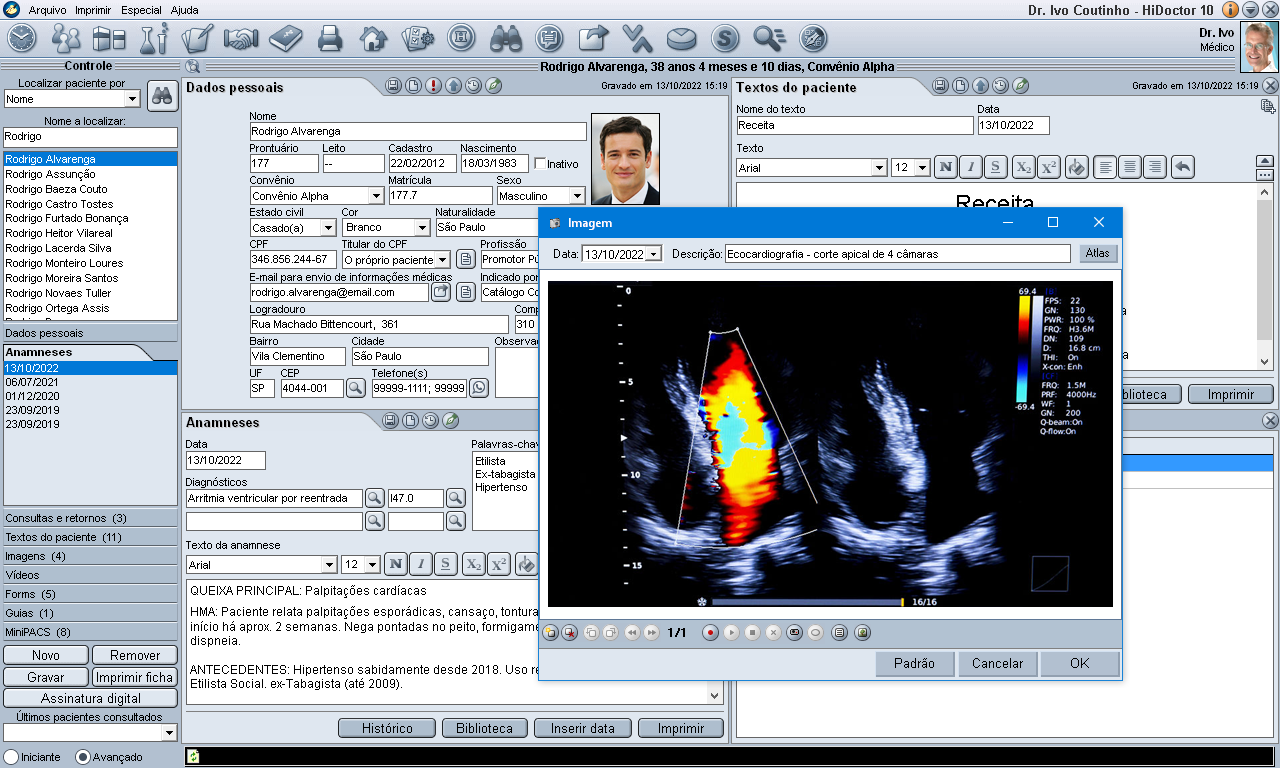1280x768 pixels.
Task: Click the Assinatura digital button
Action: click(x=90, y=698)
